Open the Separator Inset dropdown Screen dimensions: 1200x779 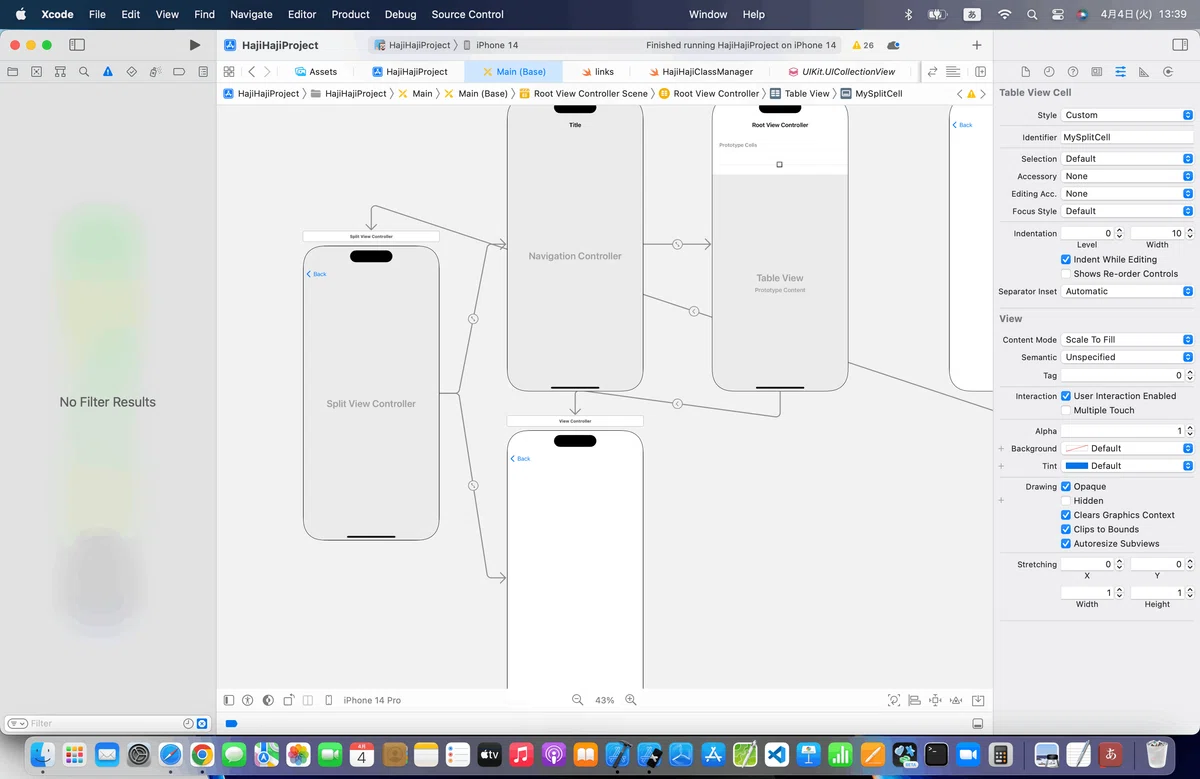[1127, 291]
